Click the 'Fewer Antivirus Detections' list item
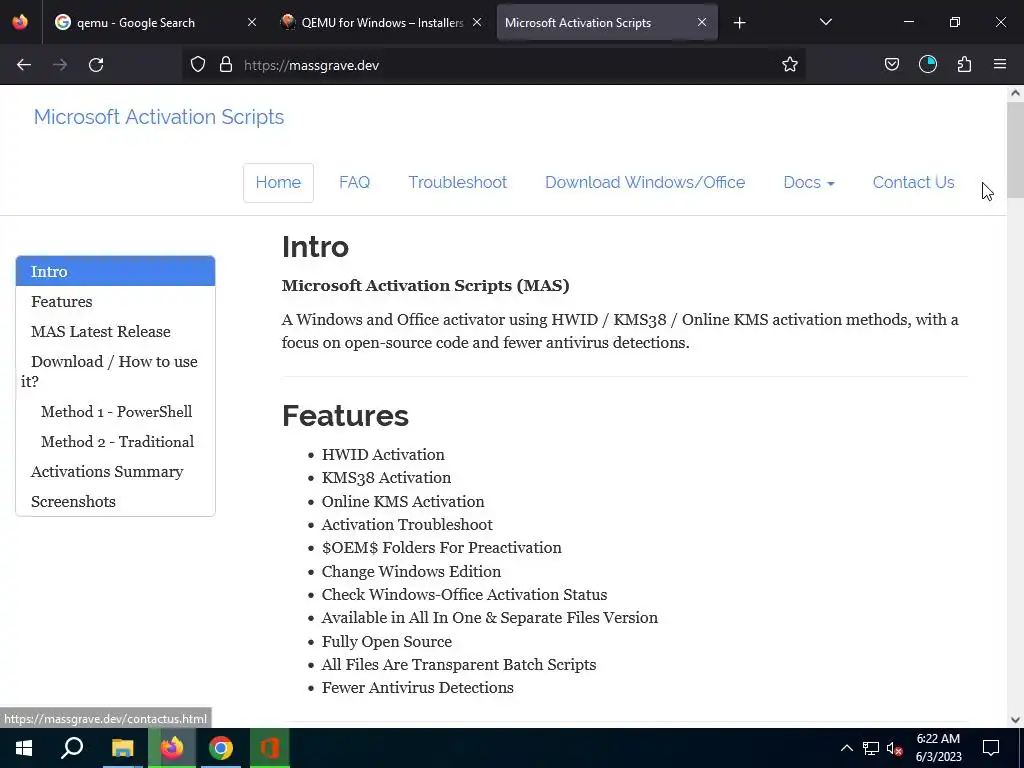Image resolution: width=1024 pixels, height=768 pixels. click(417, 688)
